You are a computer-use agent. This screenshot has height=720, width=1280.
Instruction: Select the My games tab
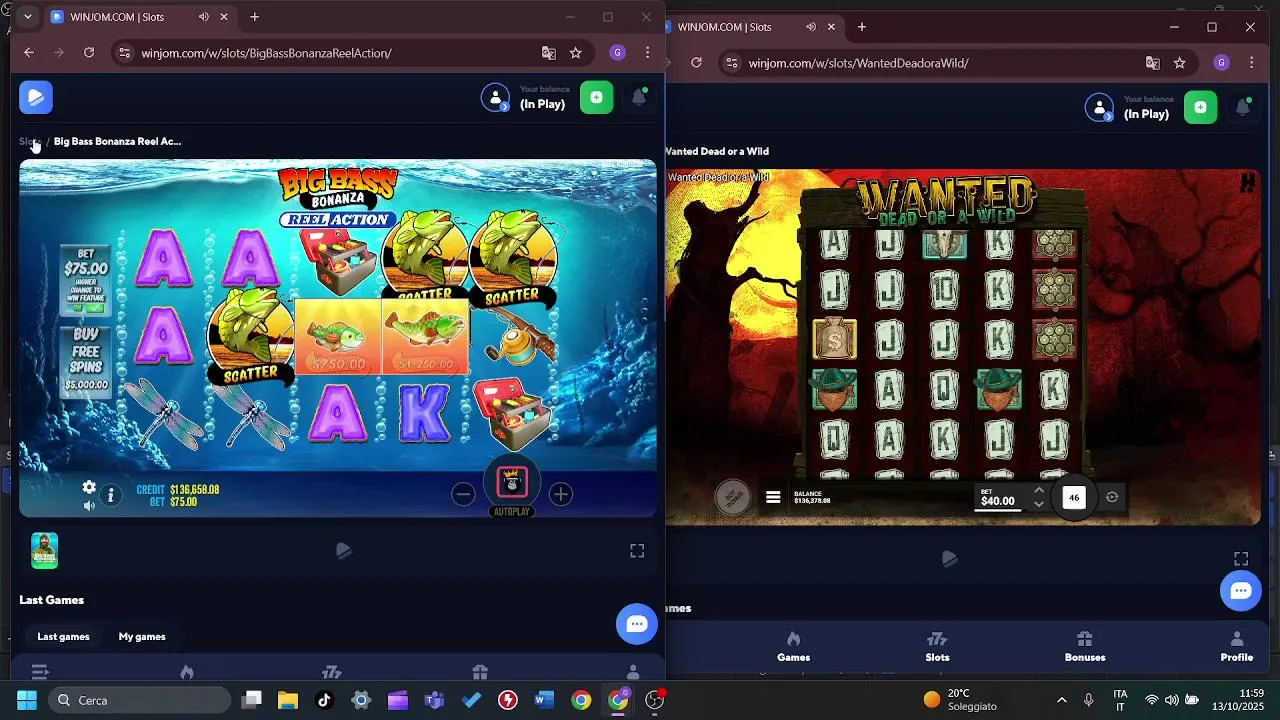[x=142, y=636]
